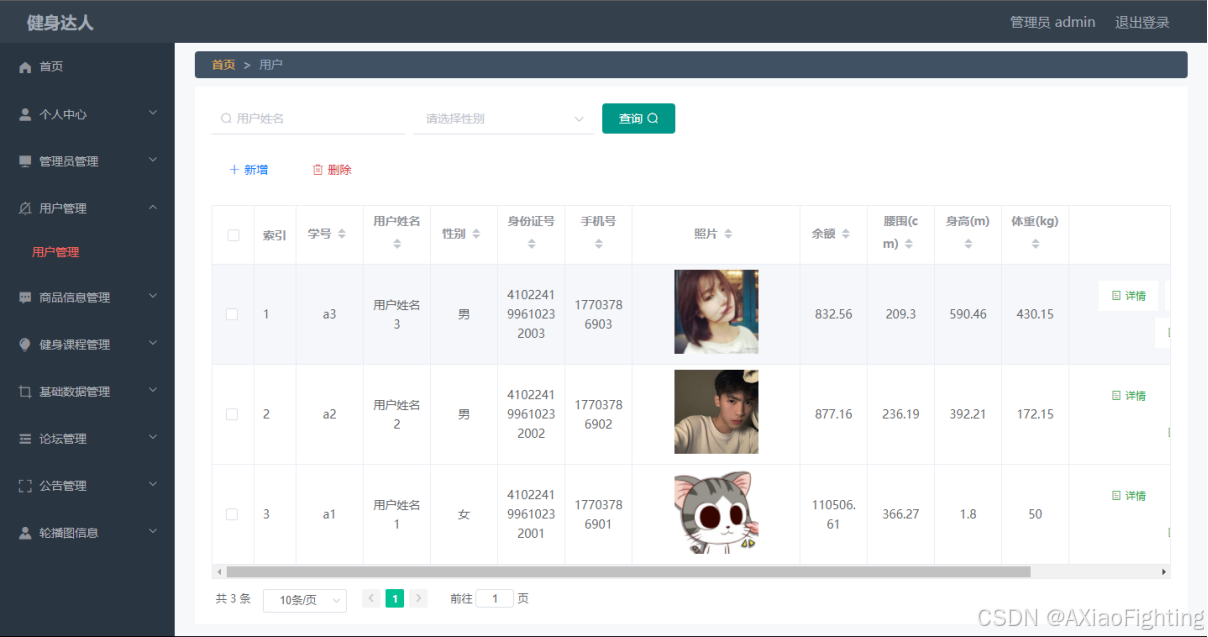Click the fullscreen-frame icon beside 公告管理
The height and width of the screenshot is (637, 1208).
coord(26,485)
